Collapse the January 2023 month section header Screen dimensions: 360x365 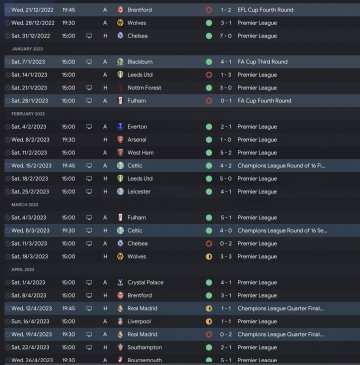coord(27,49)
